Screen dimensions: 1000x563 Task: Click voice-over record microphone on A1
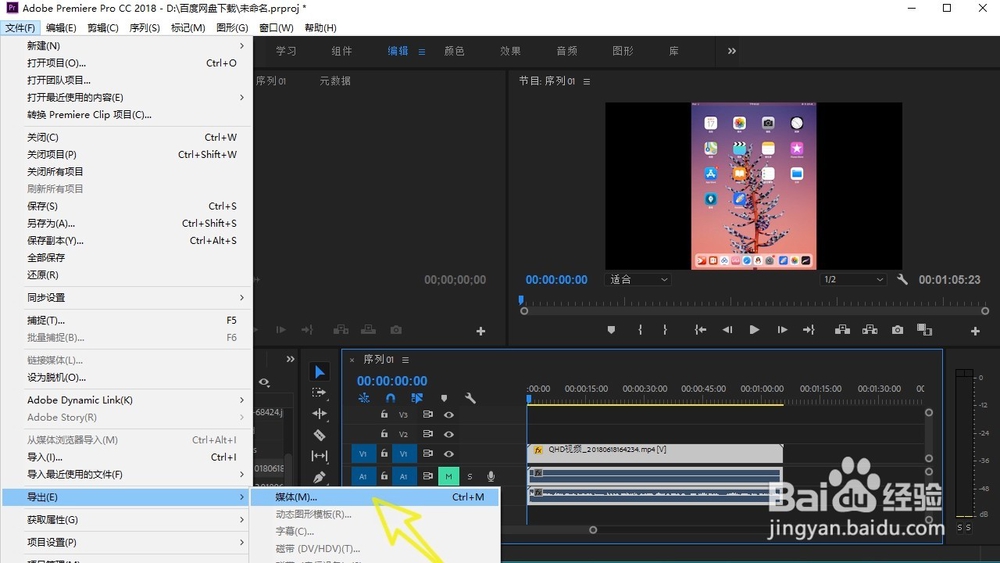pos(490,476)
